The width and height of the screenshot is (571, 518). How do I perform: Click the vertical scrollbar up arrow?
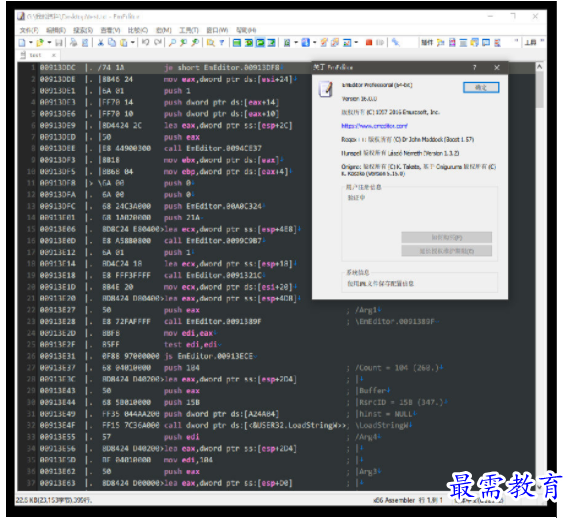tap(539, 67)
